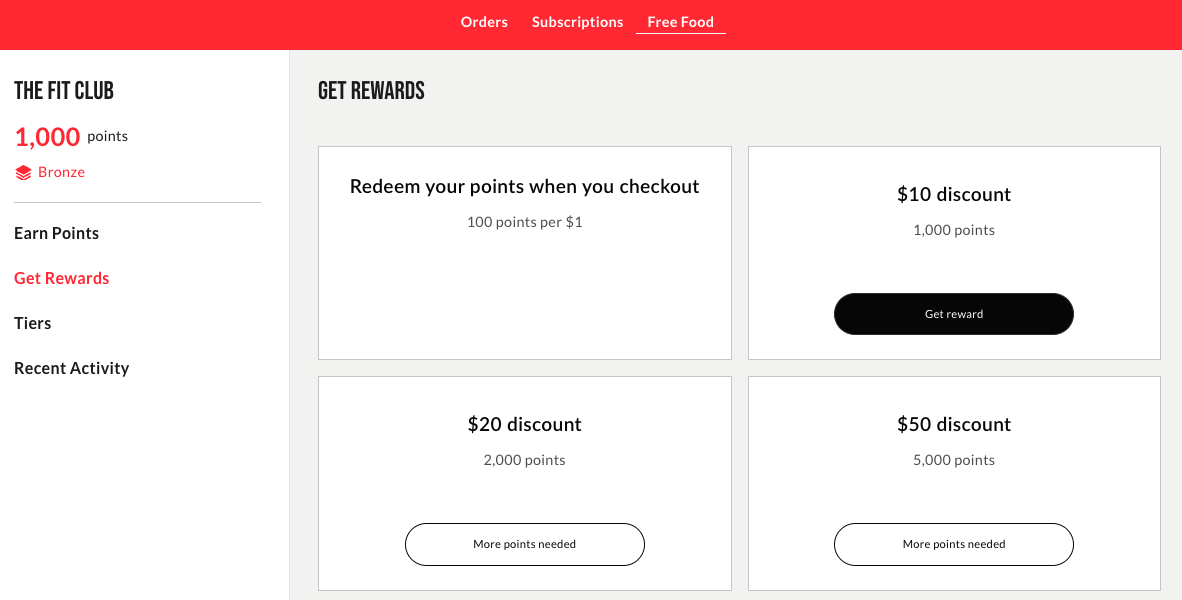Image resolution: width=1182 pixels, height=600 pixels.
Task: Click More points needed under $20 discount
Action: pyautogui.click(x=524, y=544)
